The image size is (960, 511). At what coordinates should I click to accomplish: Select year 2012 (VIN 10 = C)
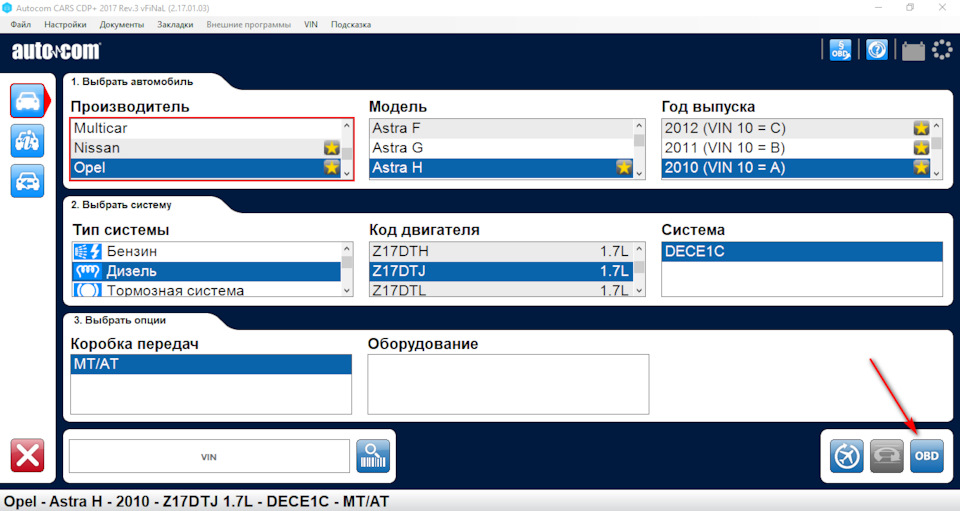click(x=796, y=128)
